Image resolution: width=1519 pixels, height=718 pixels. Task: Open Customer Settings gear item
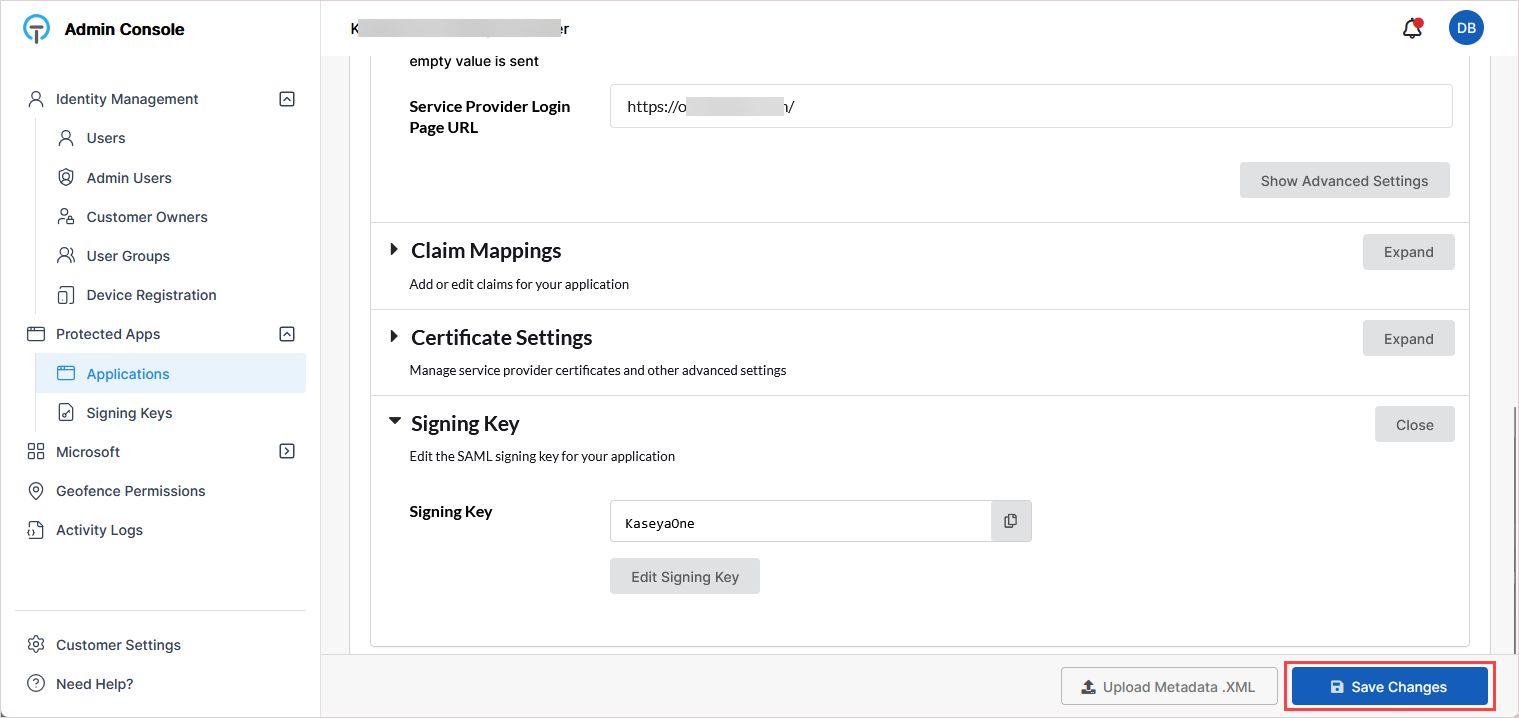coord(37,645)
